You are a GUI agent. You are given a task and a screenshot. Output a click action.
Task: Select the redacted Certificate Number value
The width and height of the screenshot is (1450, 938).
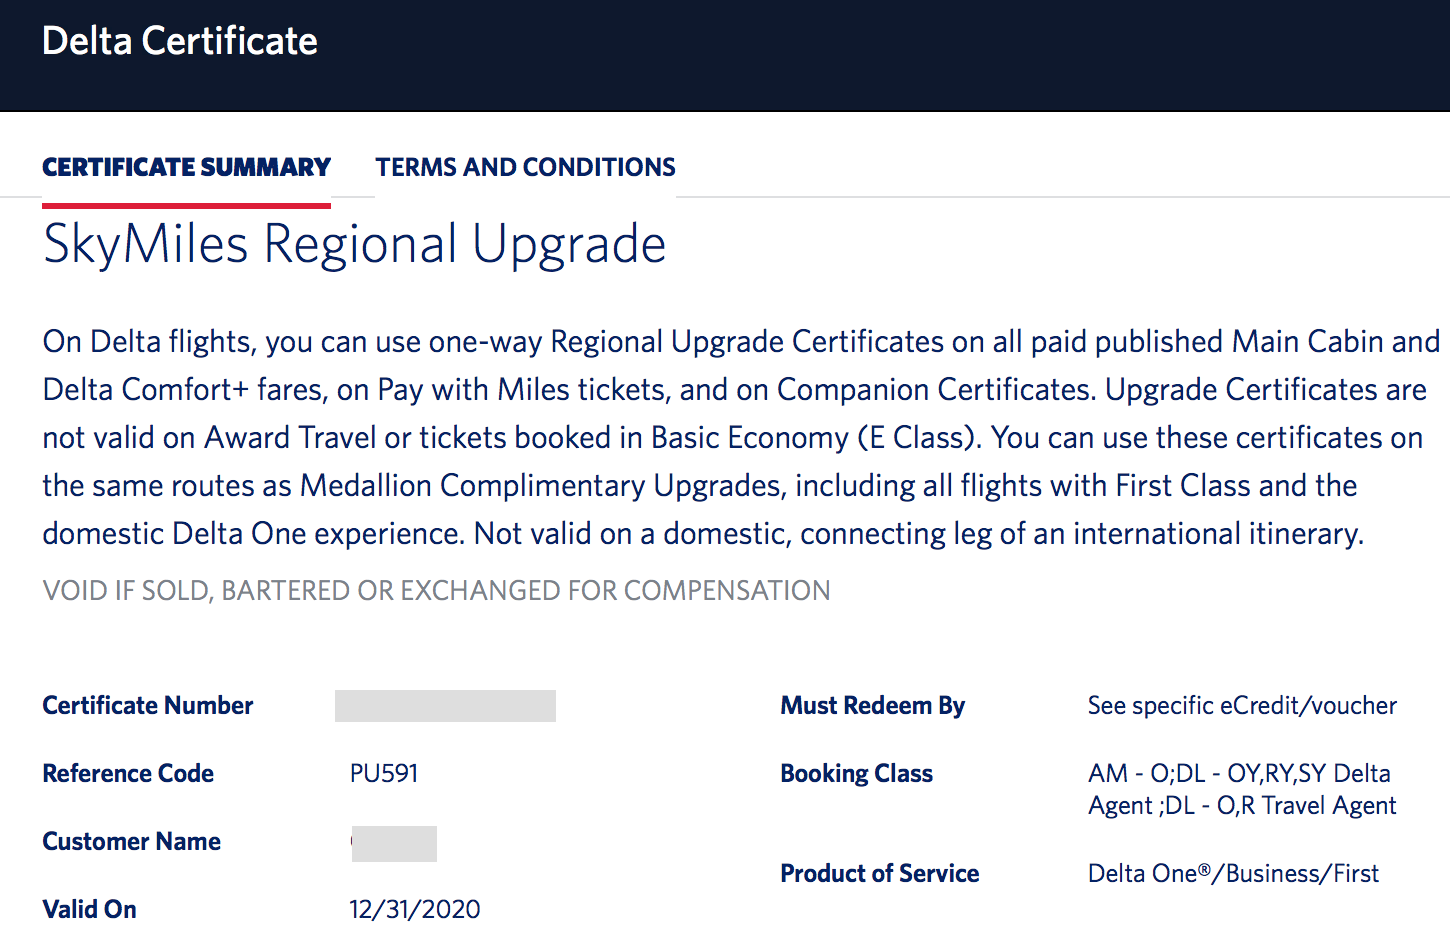[x=445, y=705]
